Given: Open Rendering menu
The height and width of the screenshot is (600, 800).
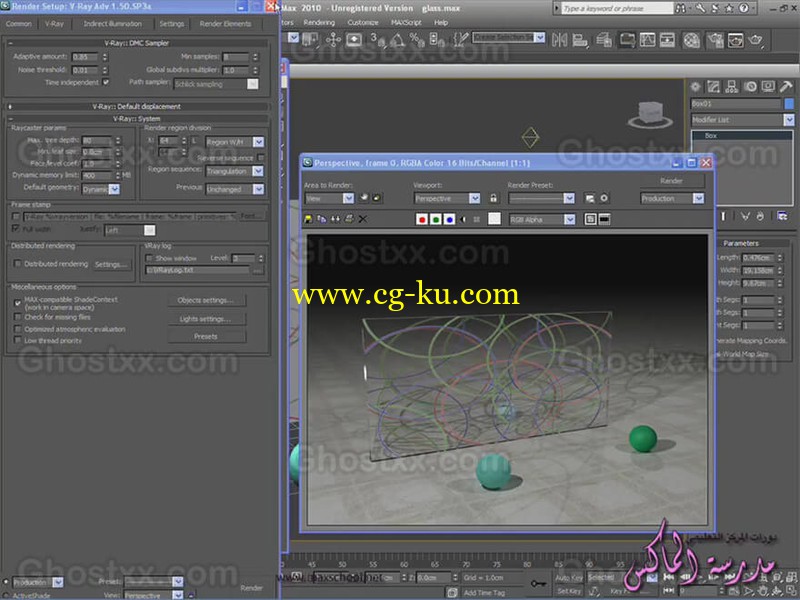Looking at the screenshot, I should [x=319, y=22].
